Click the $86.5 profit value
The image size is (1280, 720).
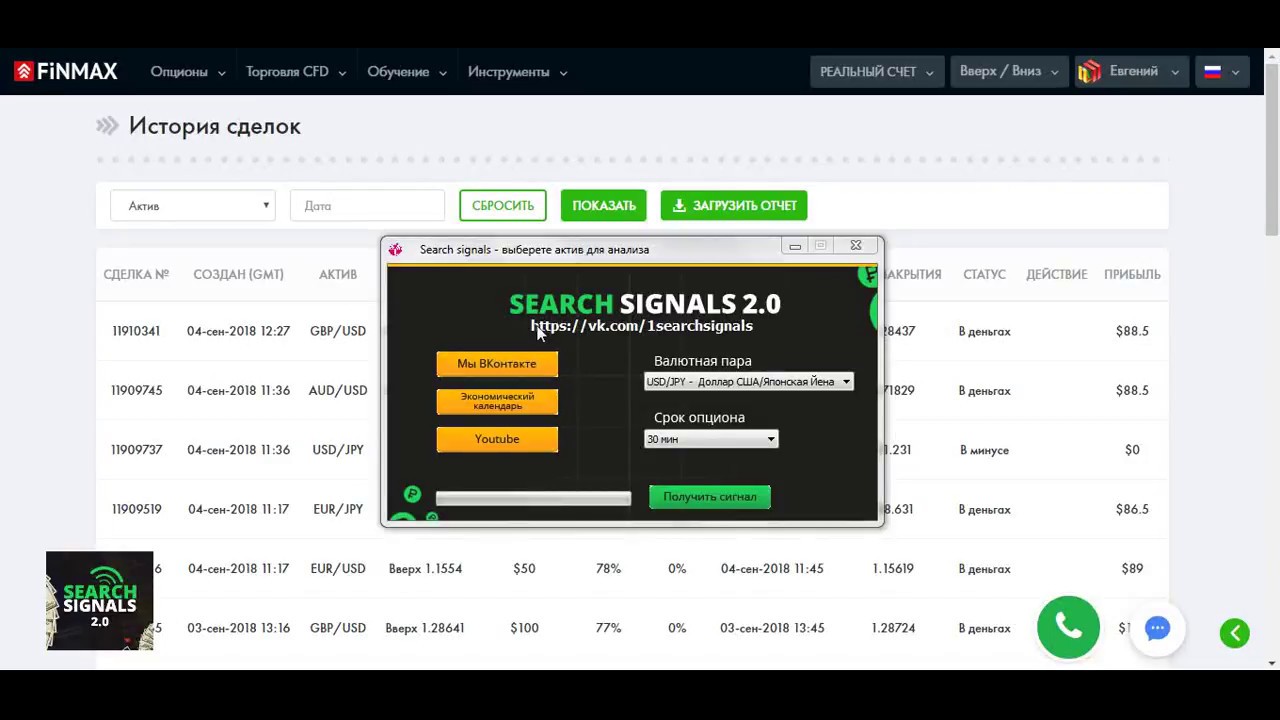coord(1132,509)
